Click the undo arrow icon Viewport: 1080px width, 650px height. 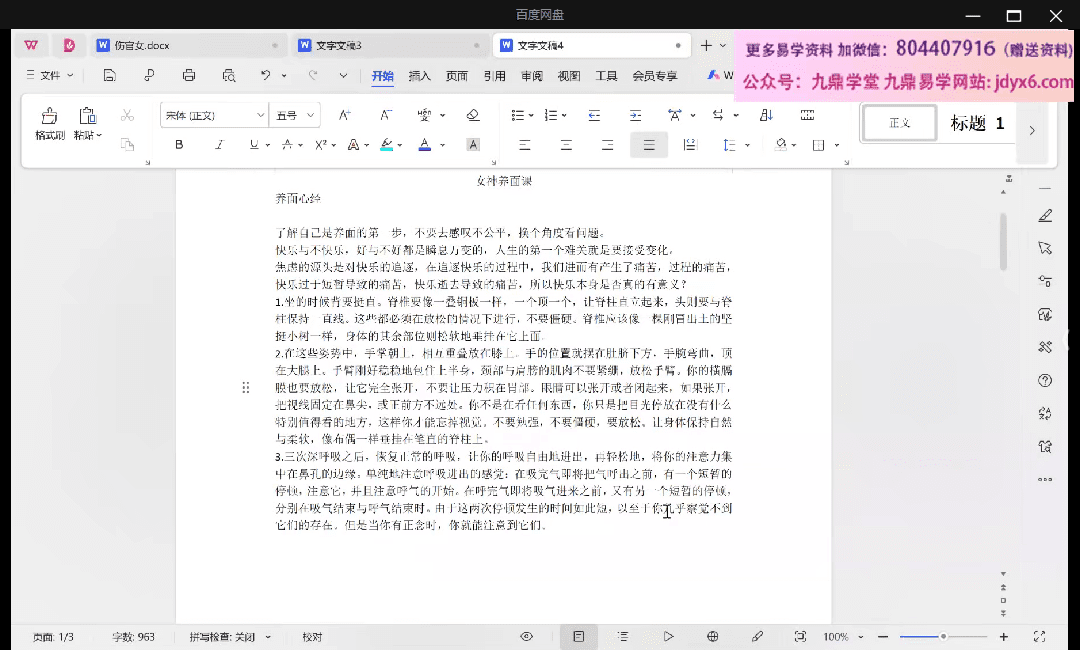[265, 75]
